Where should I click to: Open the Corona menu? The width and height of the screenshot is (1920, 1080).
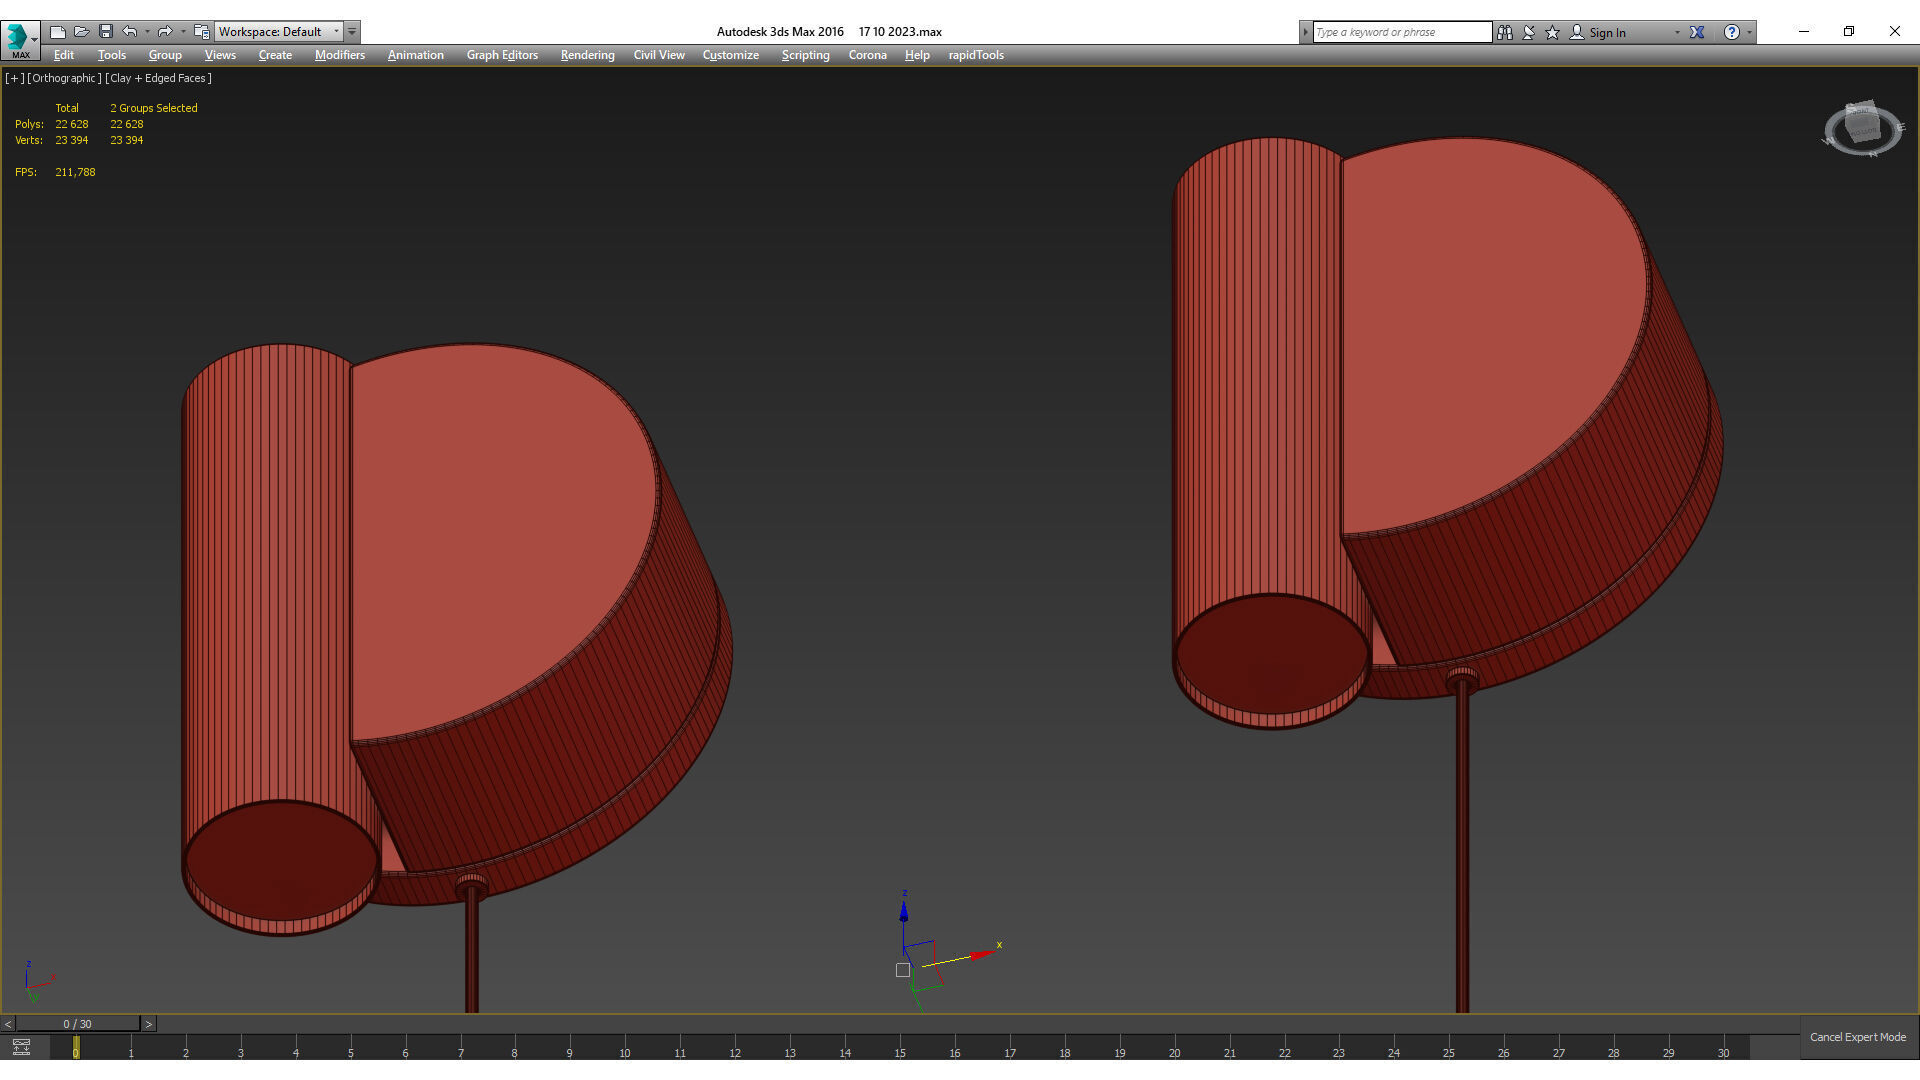click(868, 55)
